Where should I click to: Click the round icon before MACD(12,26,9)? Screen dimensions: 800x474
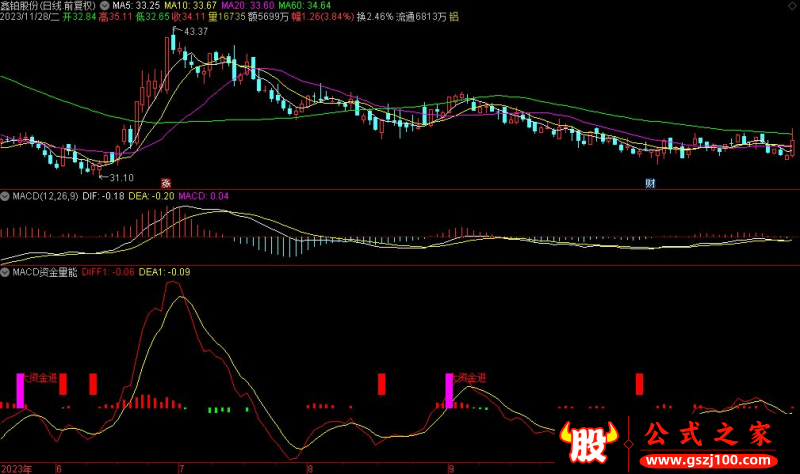4,196
